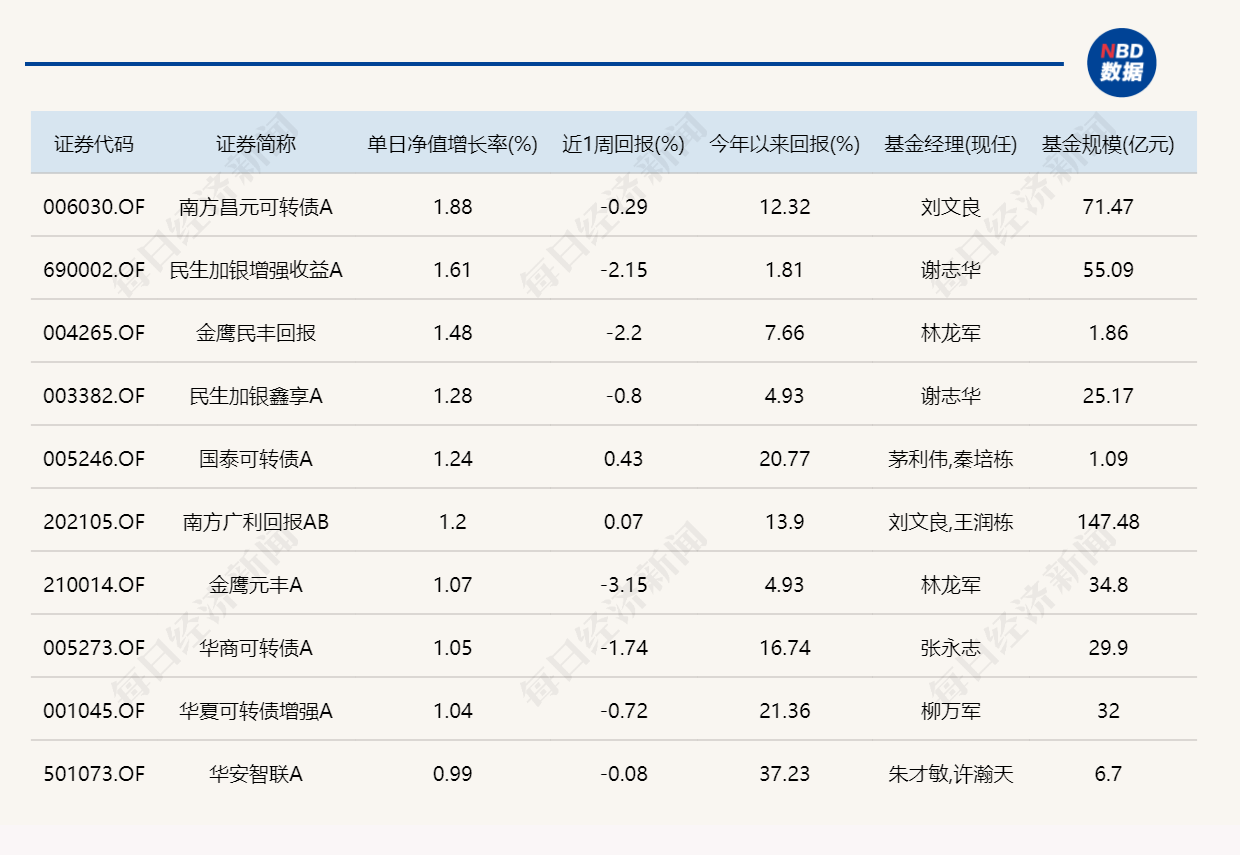
Task: Select fund size 71.47
Action: [1108, 207]
